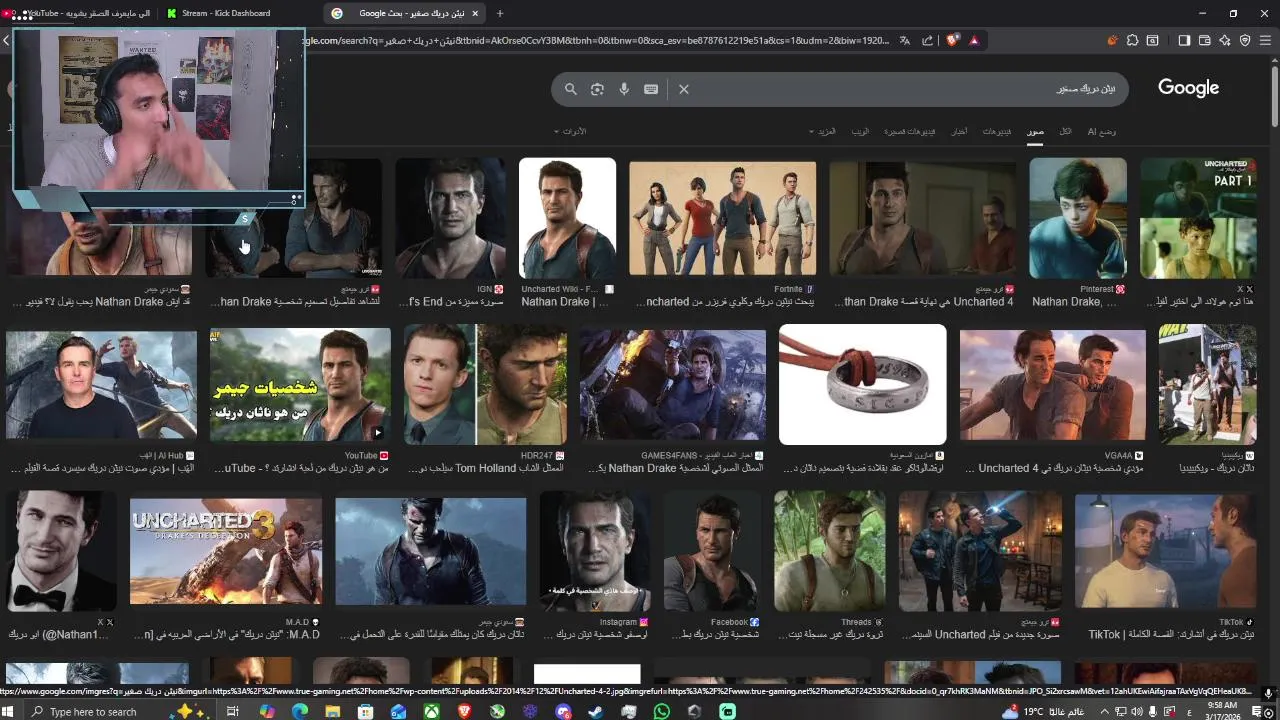1280x720 pixels.
Task: Click the share icon in the address bar
Action: click(928, 40)
